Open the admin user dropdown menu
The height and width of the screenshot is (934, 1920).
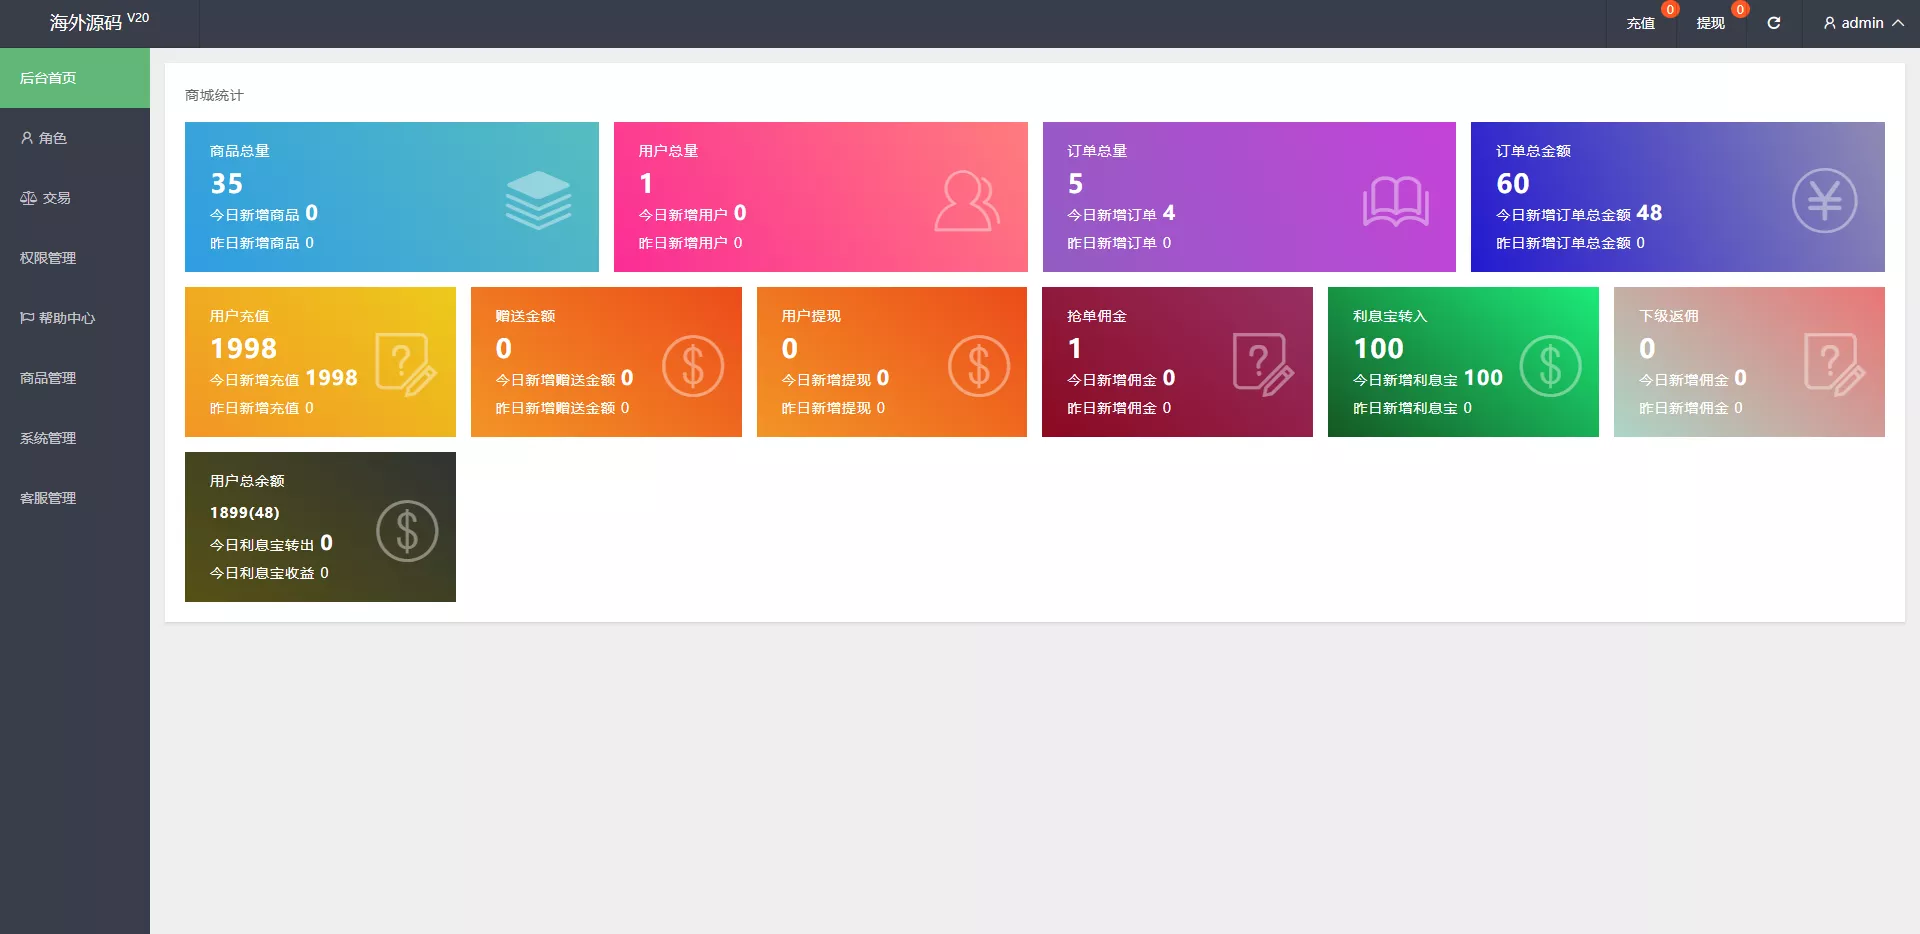1862,23
